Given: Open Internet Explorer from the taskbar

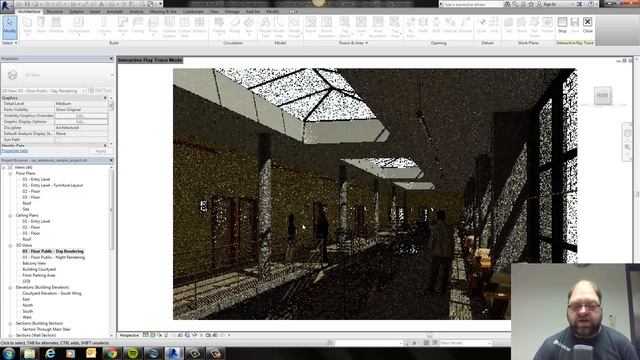Looking at the screenshot, I should coord(50,353).
